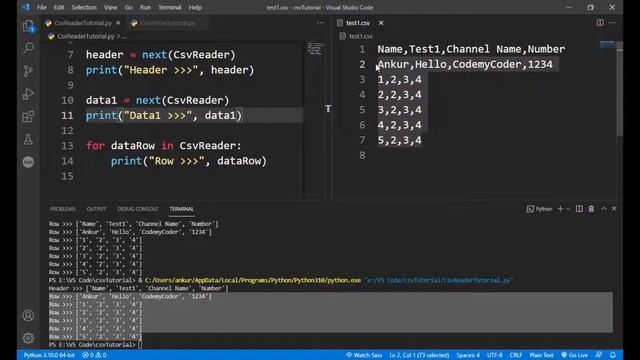The width and height of the screenshot is (640, 360).
Task: Click line number 7 in csv gutter
Action: point(362,140)
